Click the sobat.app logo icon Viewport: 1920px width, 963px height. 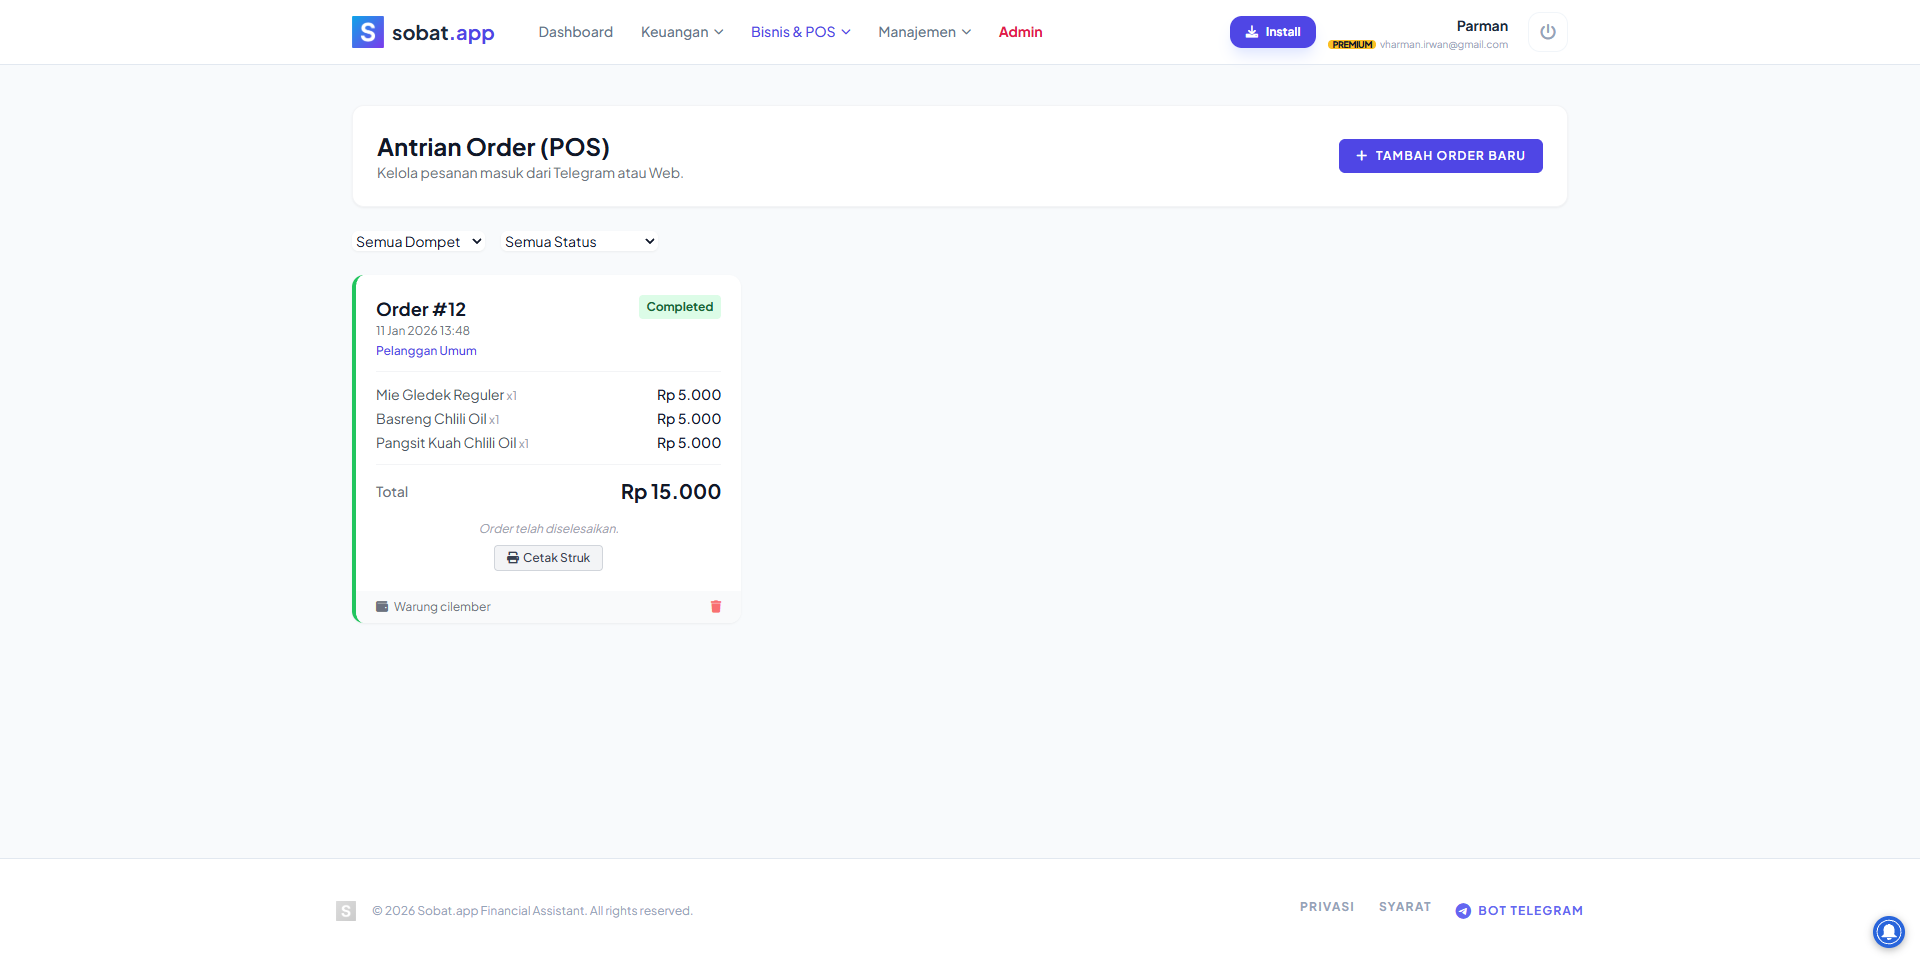[x=367, y=32]
